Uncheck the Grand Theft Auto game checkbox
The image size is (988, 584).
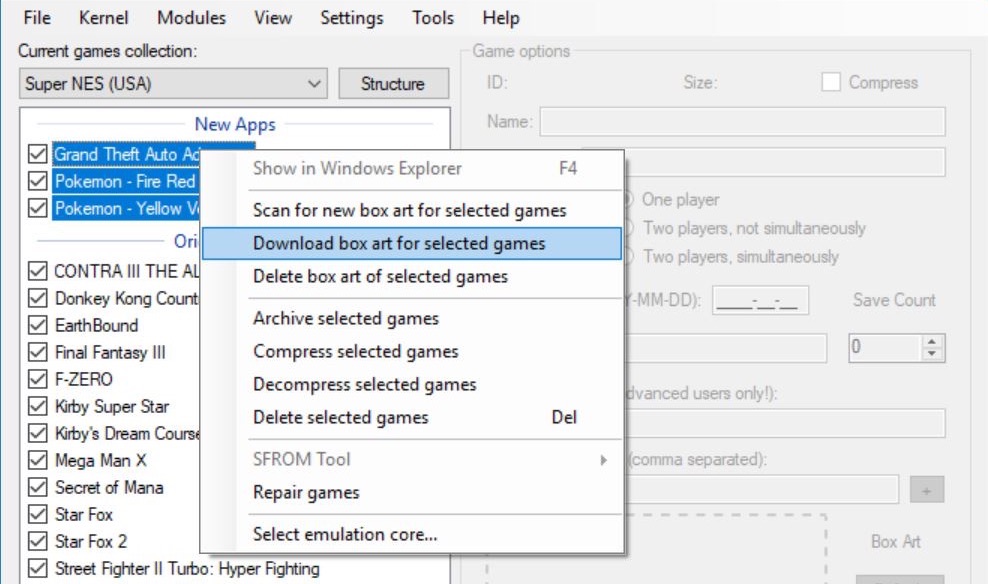click(x=38, y=154)
